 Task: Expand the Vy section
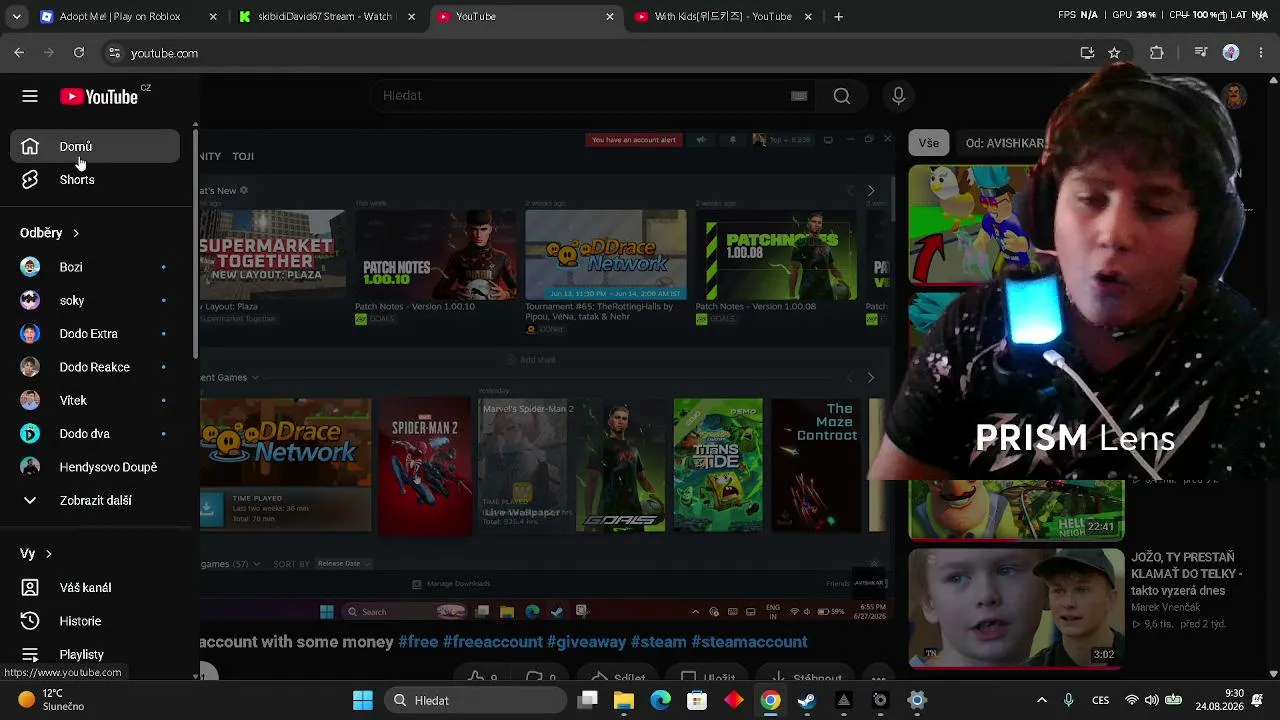coord(36,553)
